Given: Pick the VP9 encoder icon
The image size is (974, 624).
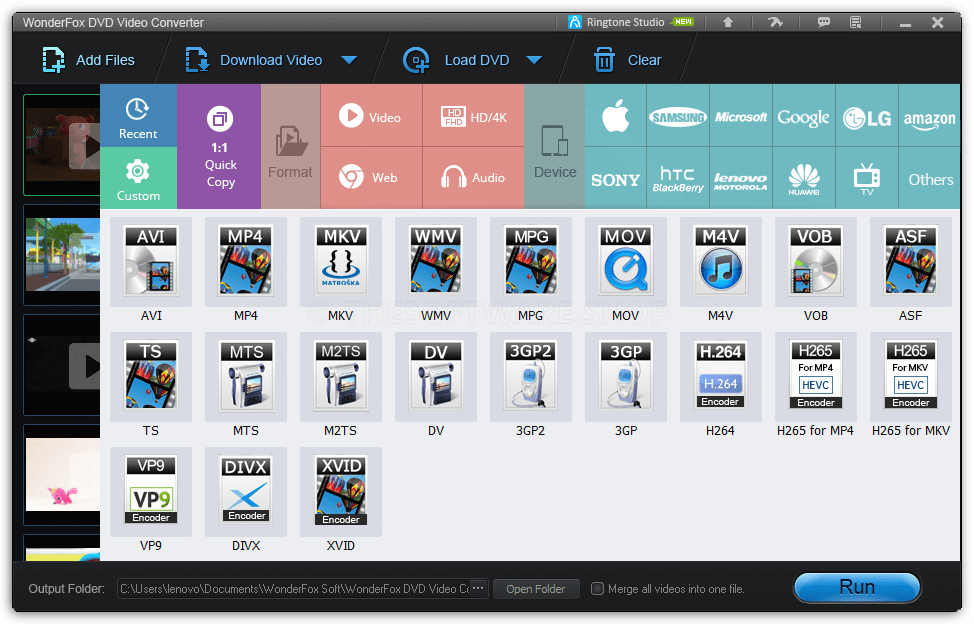Looking at the screenshot, I should (x=151, y=492).
